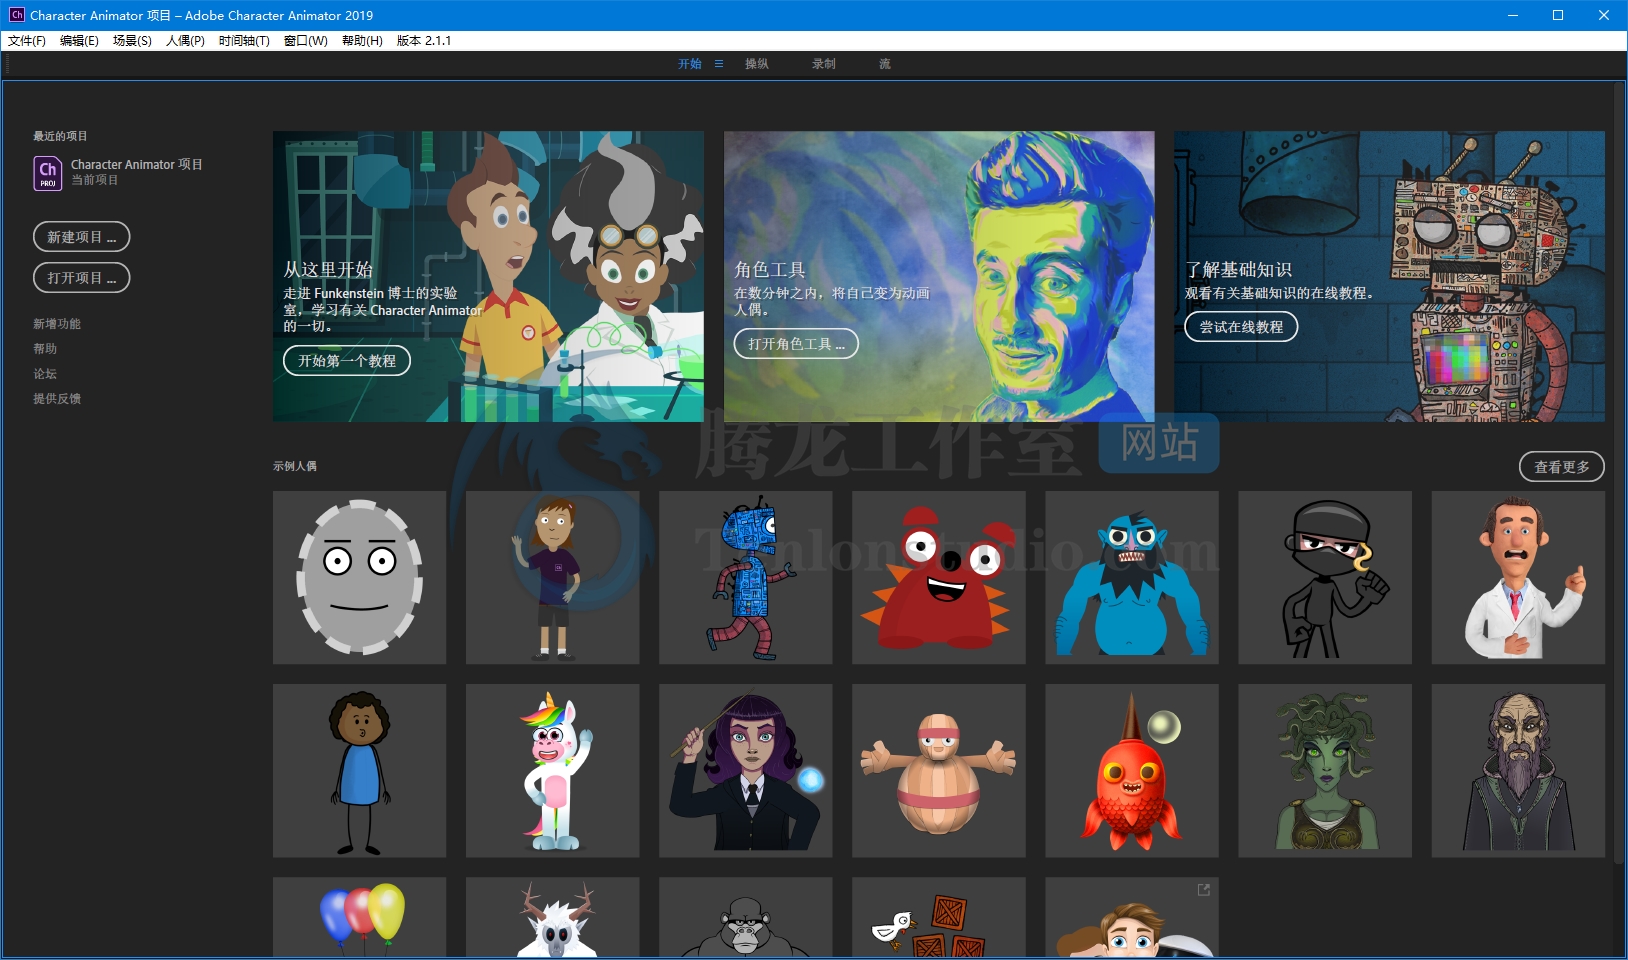The width and height of the screenshot is (1628, 960).
Task: Open the doctor in white coat puppet
Action: coord(1518,578)
